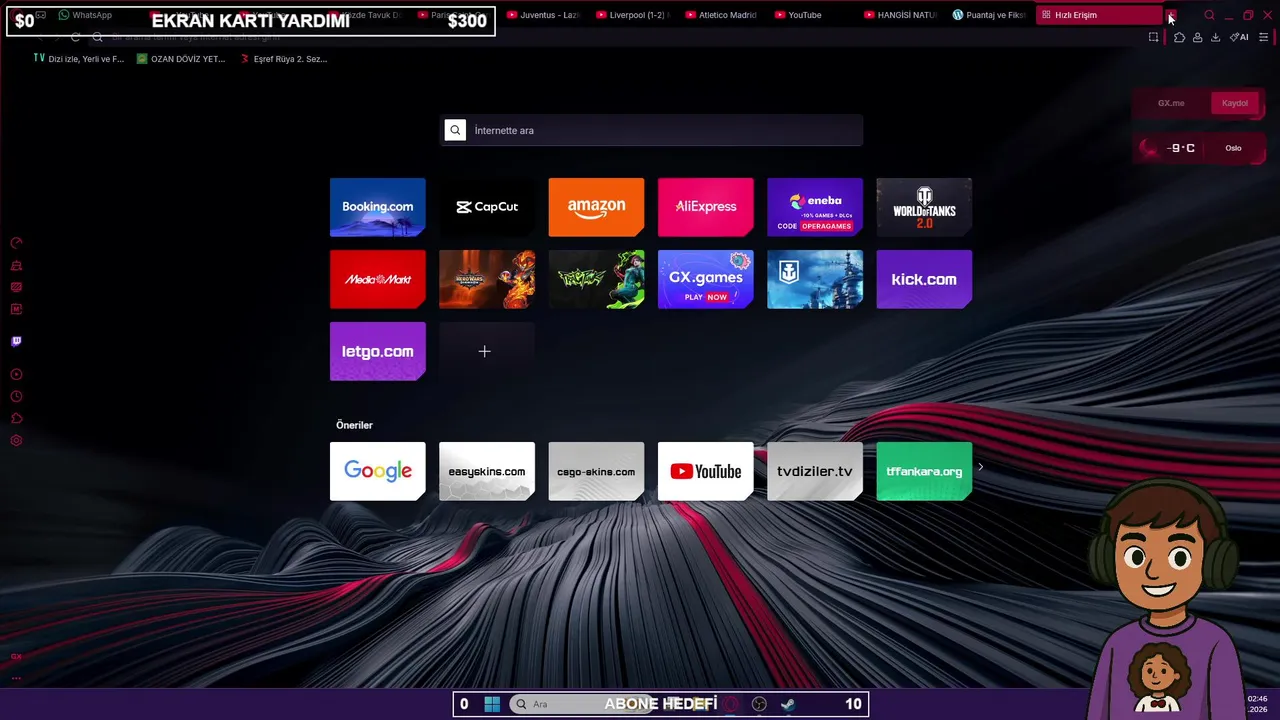Switch to the plain YouTube tab
The image size is (1280, 720).
pyautogui.click(x=810, y=15)
